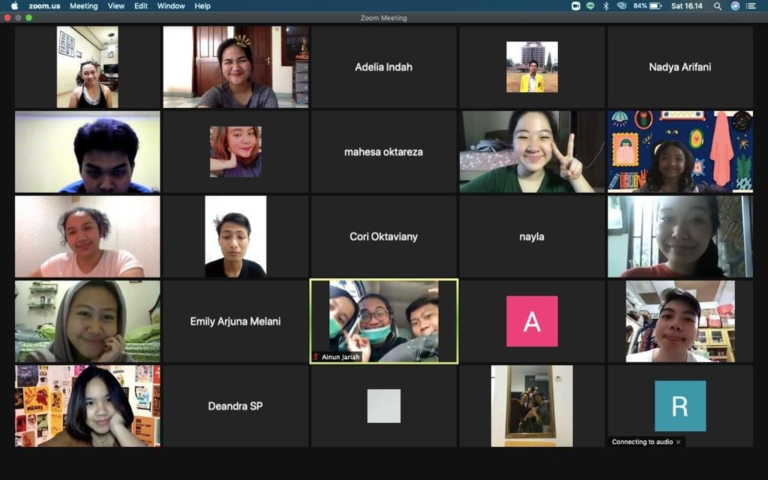Select the video of person in blue shirt

click(x=87, y=152)
